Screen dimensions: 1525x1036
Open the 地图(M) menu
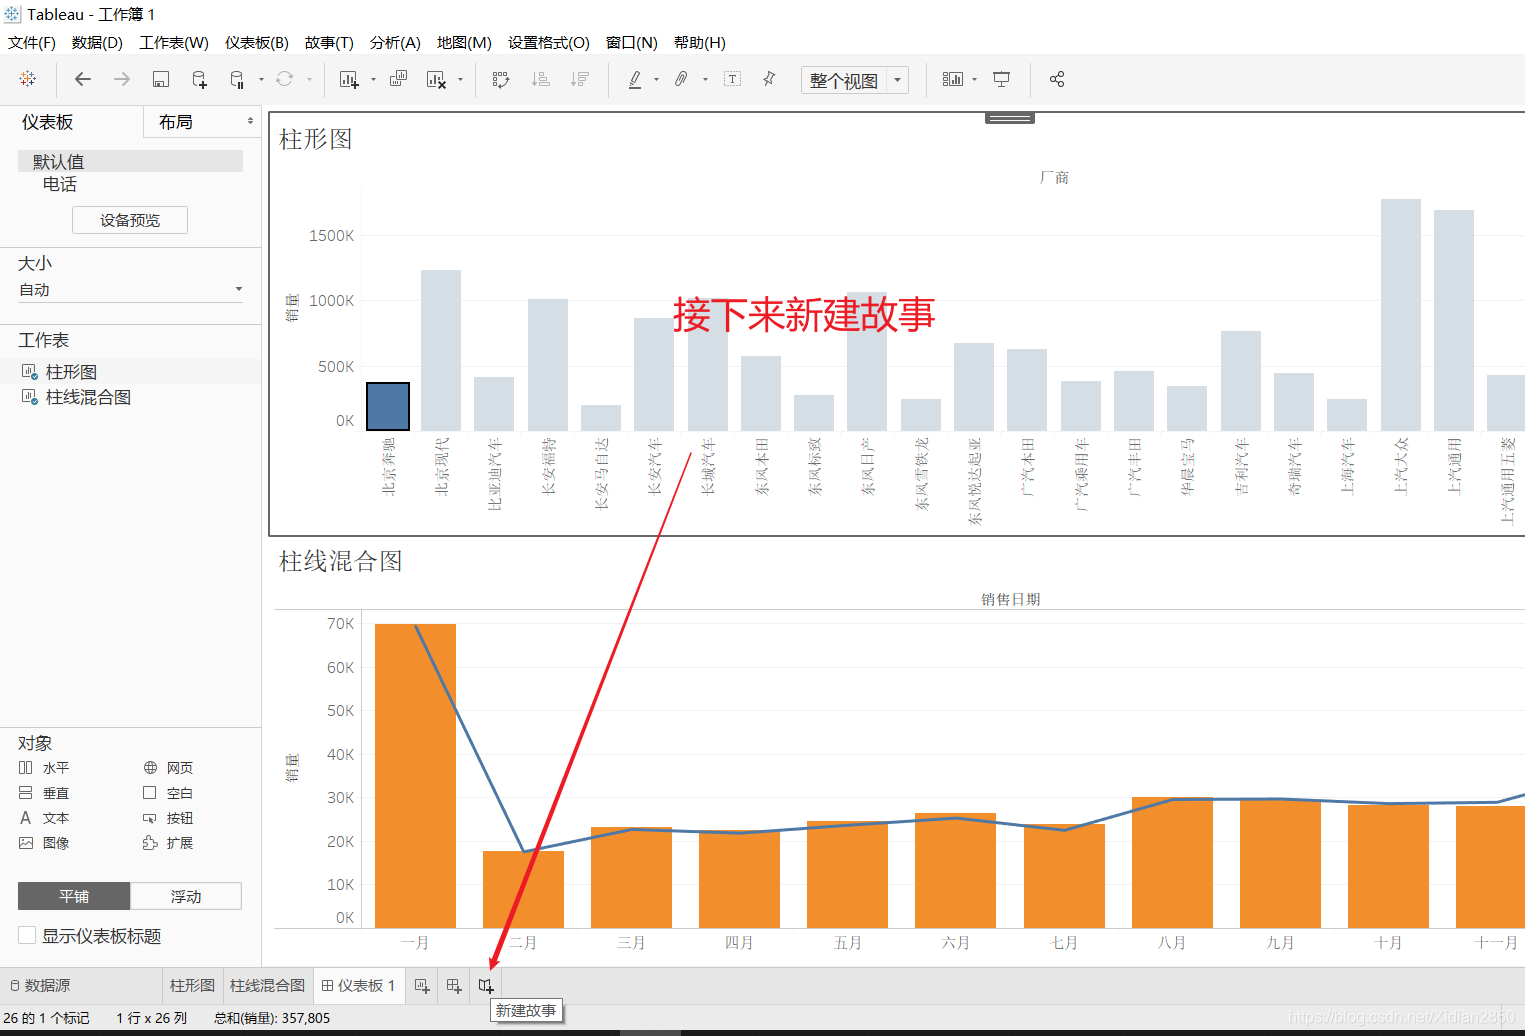tap(464, 43)
